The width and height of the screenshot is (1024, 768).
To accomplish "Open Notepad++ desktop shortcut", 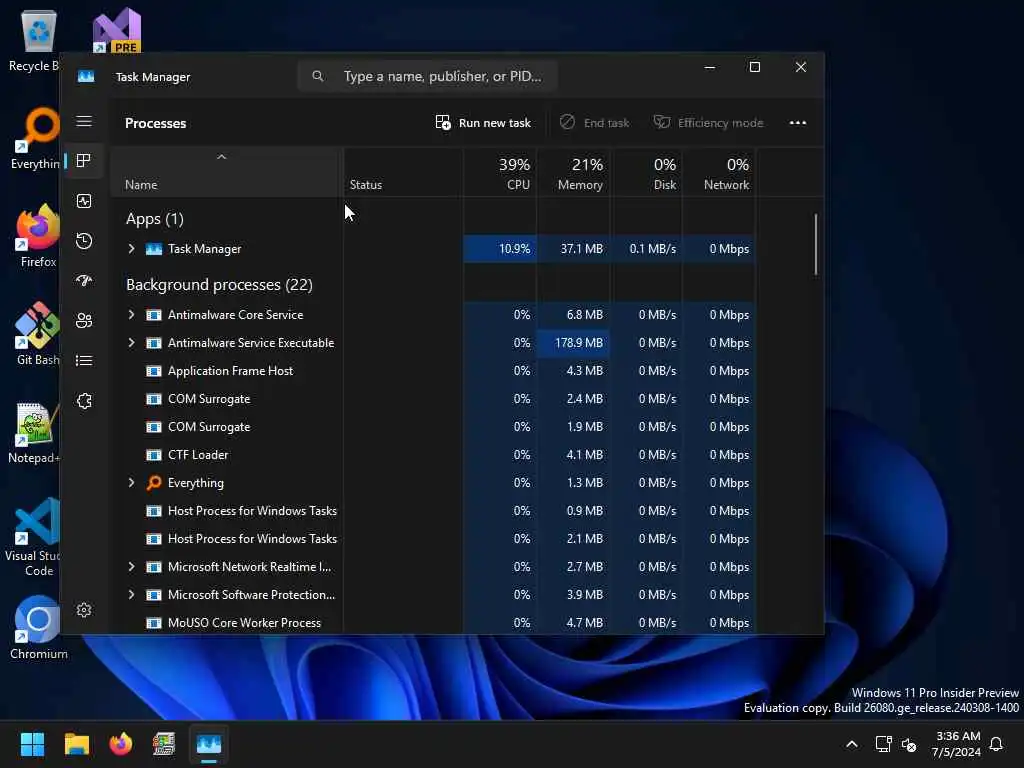I will [x=34, y=432].
